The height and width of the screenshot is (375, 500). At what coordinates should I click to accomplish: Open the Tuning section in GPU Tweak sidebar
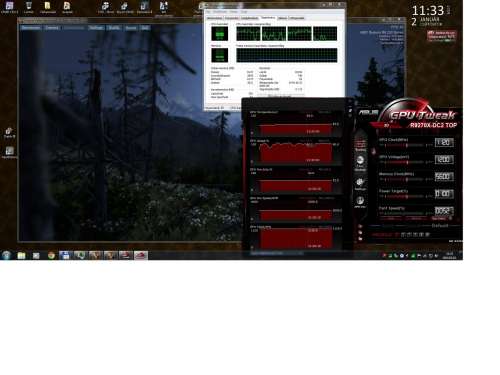coord(360,146)
